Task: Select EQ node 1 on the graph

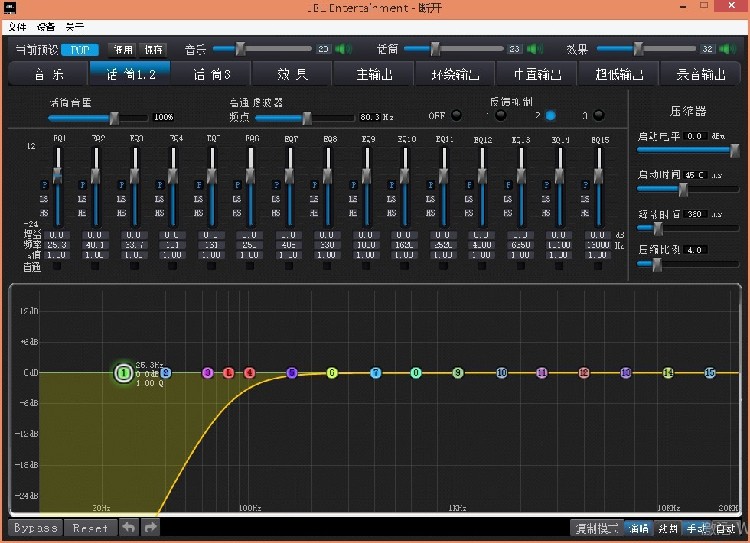Action: [123, 373]
